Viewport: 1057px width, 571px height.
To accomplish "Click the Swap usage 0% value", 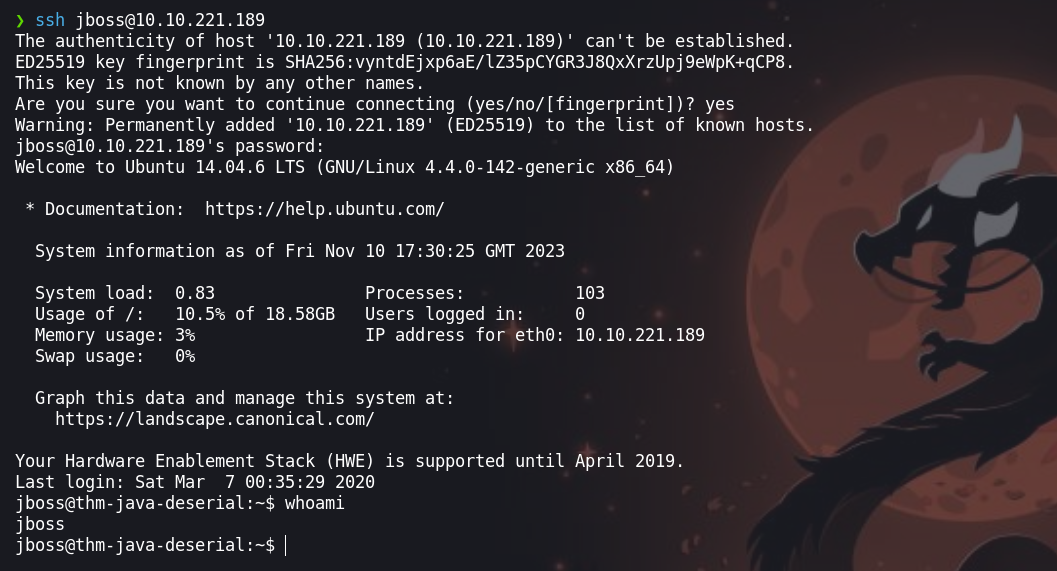I will pos(185,356).
